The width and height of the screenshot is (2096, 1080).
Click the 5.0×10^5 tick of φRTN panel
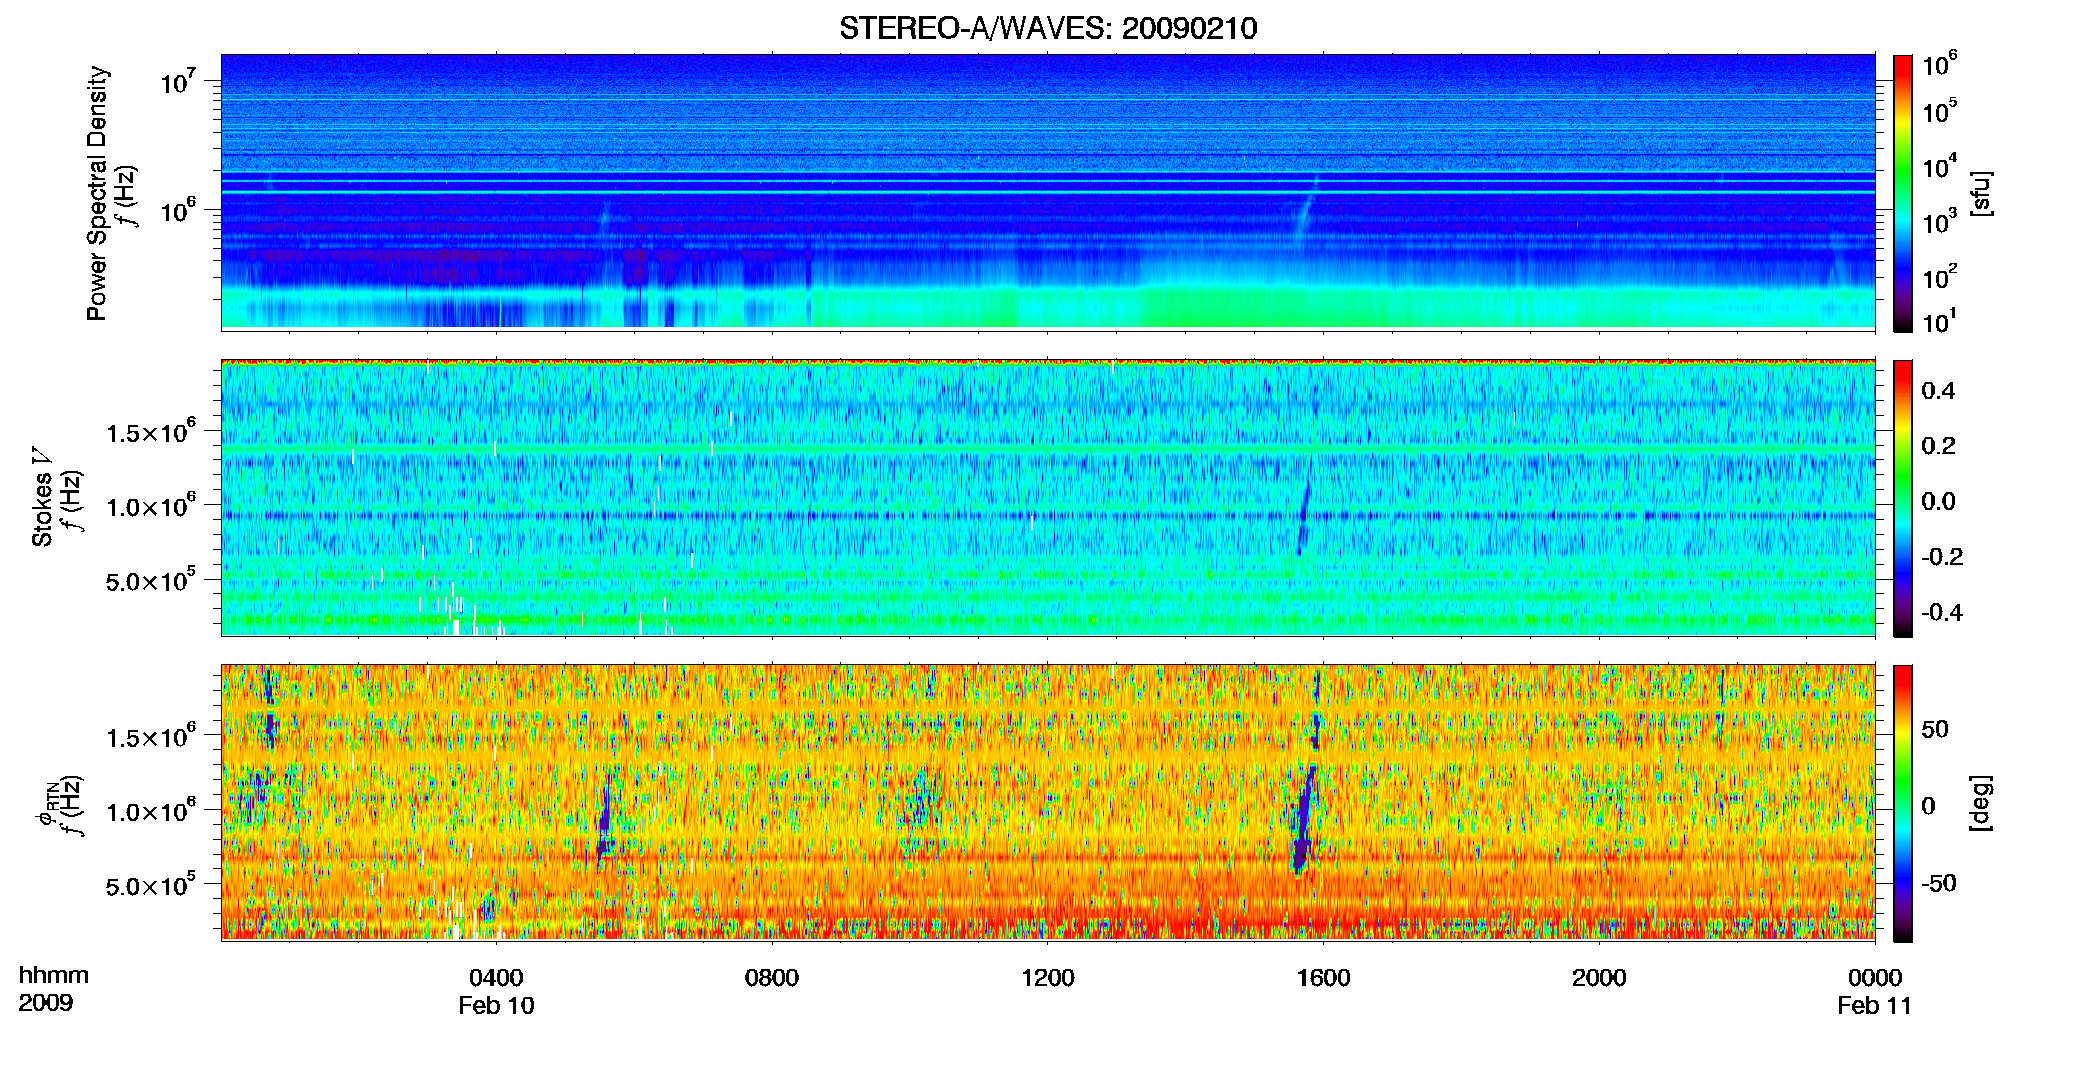151,885
